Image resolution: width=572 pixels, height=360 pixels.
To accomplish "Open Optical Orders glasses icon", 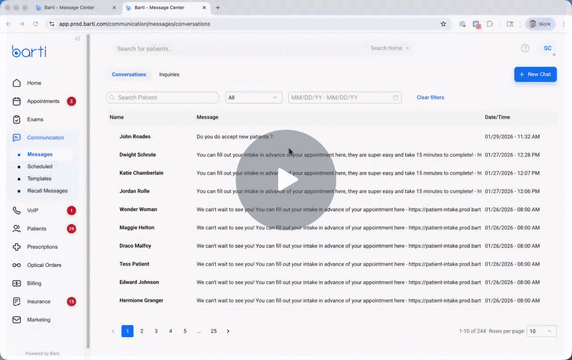I will tap(17, 265).
